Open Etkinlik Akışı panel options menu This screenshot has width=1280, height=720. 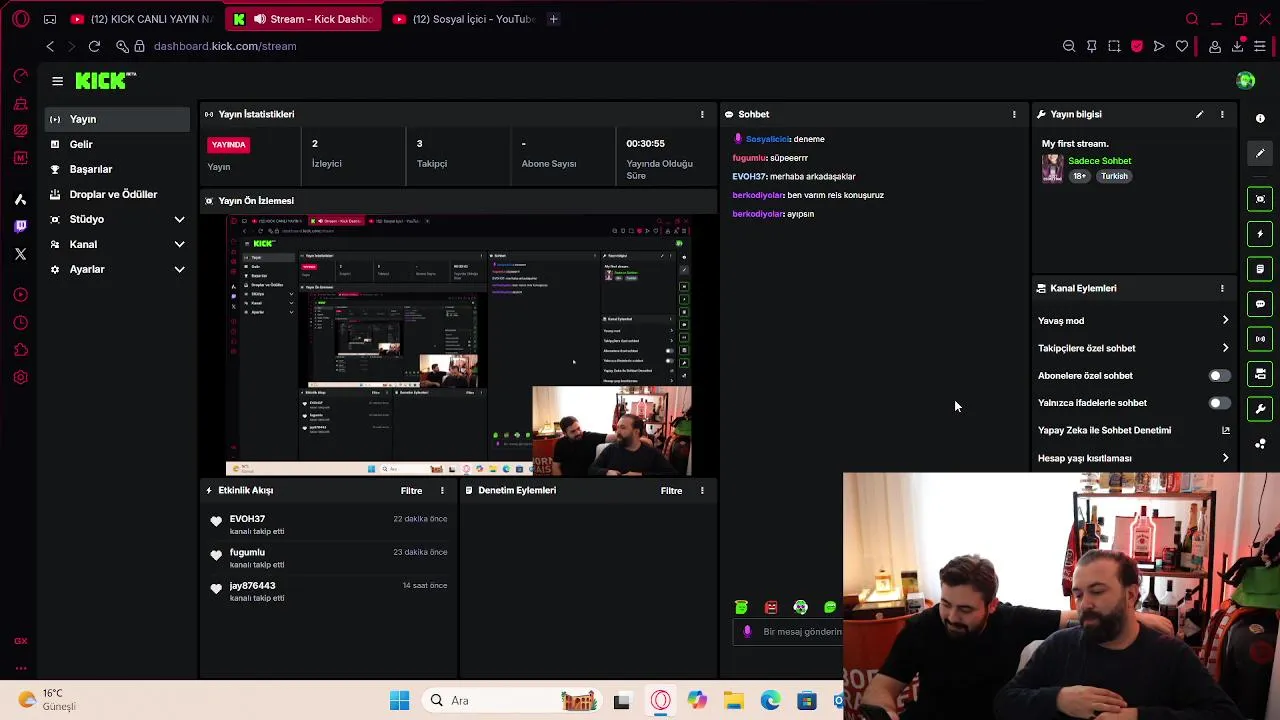pyautogui.click(x=442, y=491)
